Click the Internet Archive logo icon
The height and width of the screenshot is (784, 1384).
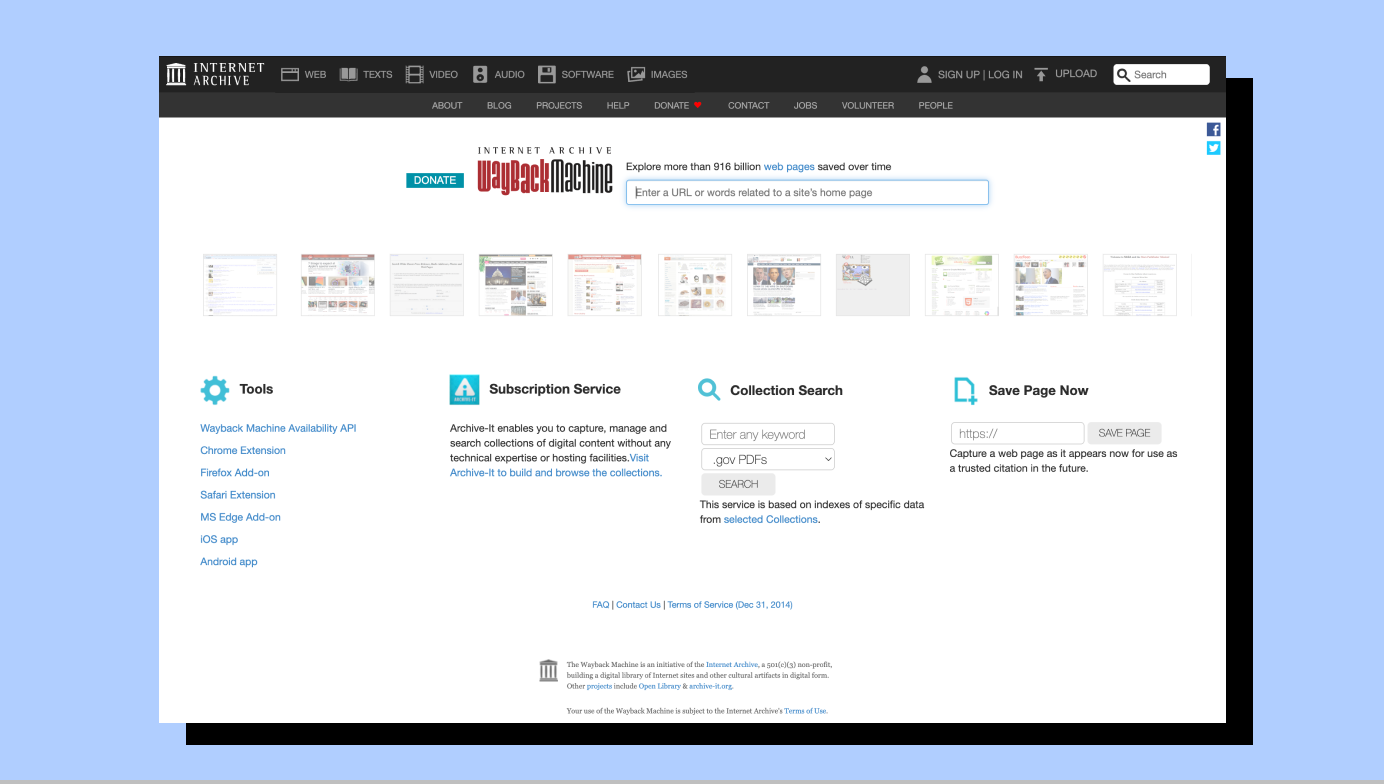[x=176, y=74]
